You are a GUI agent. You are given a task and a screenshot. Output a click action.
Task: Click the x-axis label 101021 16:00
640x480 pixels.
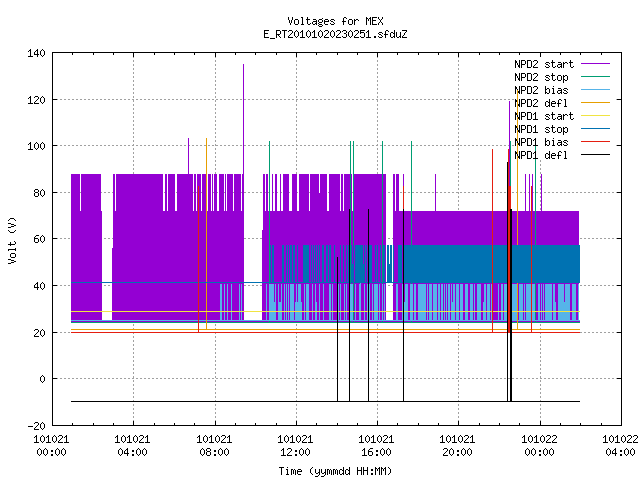[376, 446]
